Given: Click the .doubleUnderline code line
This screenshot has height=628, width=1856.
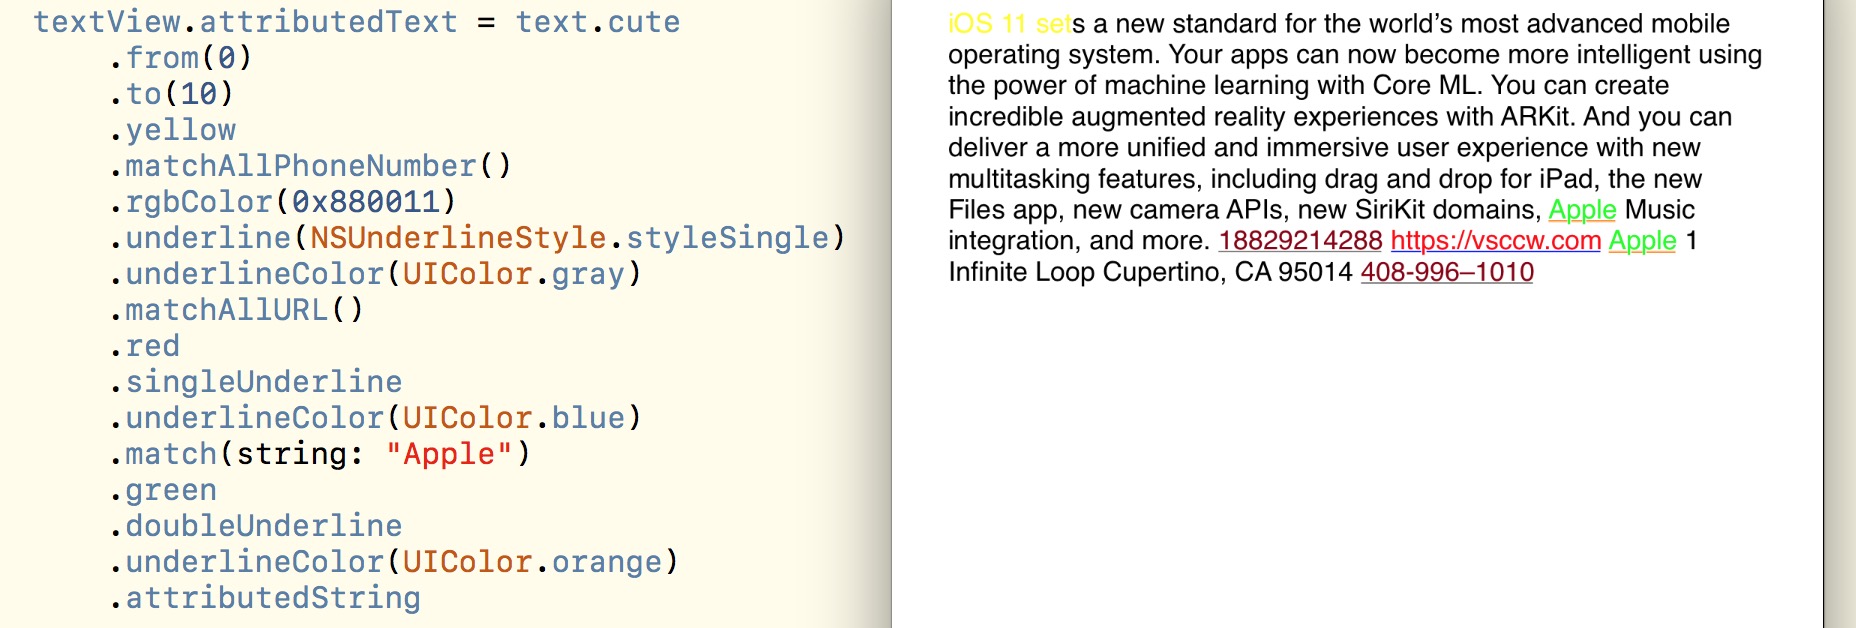Looking at the screenshot, I should pos(256,526).
